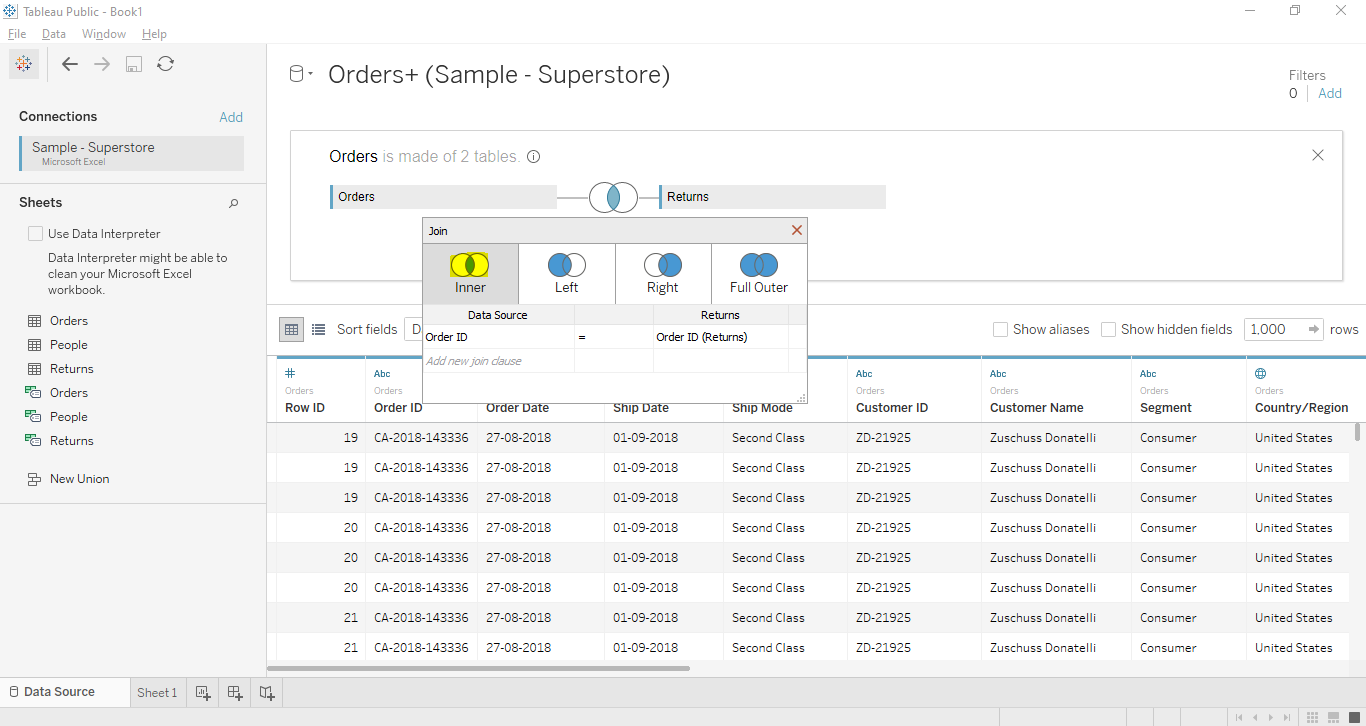1366x726 pixels.
Task: Switch to data grid preview view
Action: tap(291, 329)
